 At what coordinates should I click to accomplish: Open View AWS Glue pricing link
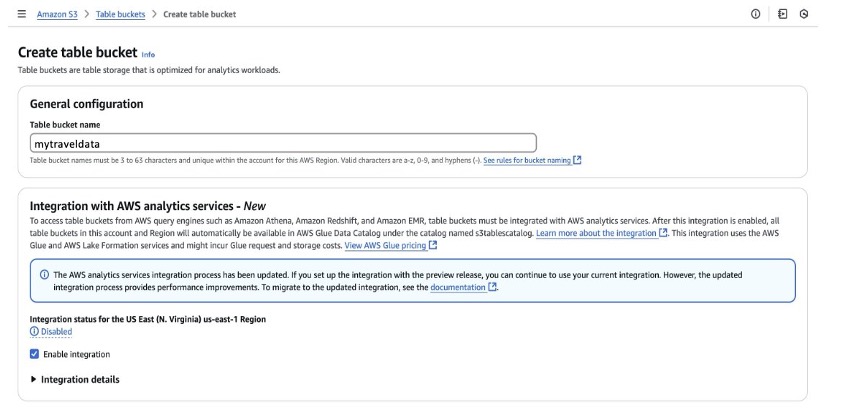pos(385,246)
